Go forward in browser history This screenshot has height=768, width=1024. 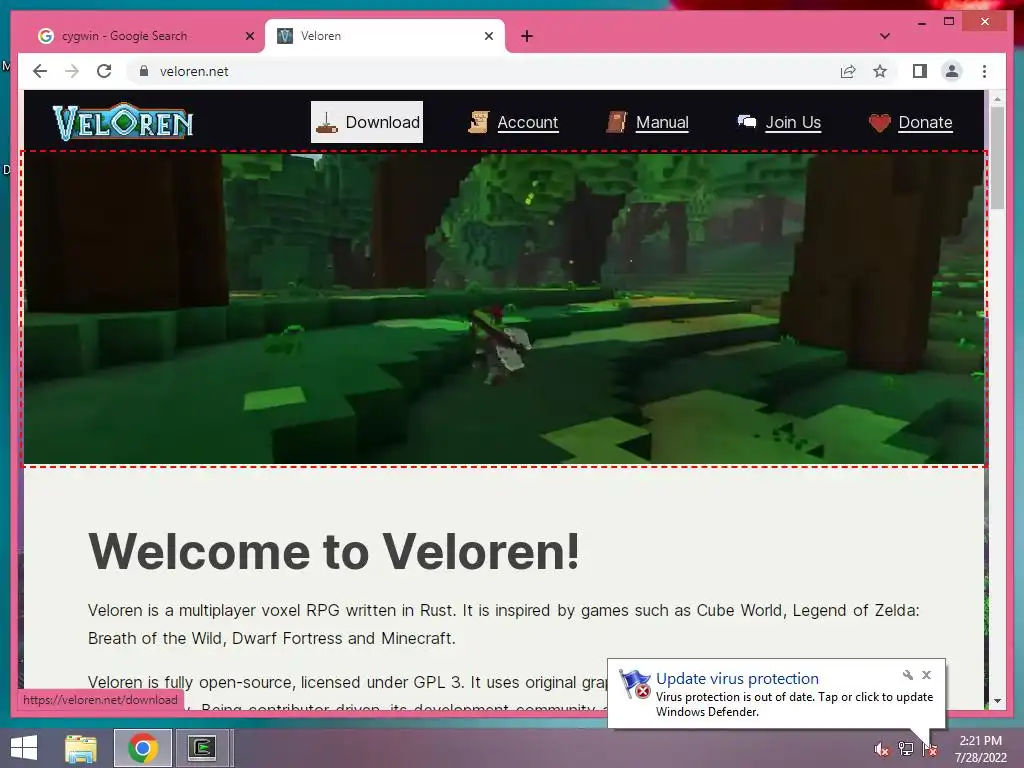pos(72,71)
